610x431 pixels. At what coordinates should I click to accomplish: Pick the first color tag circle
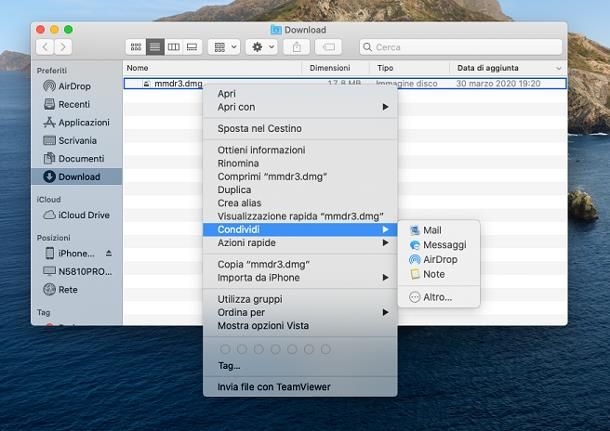[x=225, y=349]
